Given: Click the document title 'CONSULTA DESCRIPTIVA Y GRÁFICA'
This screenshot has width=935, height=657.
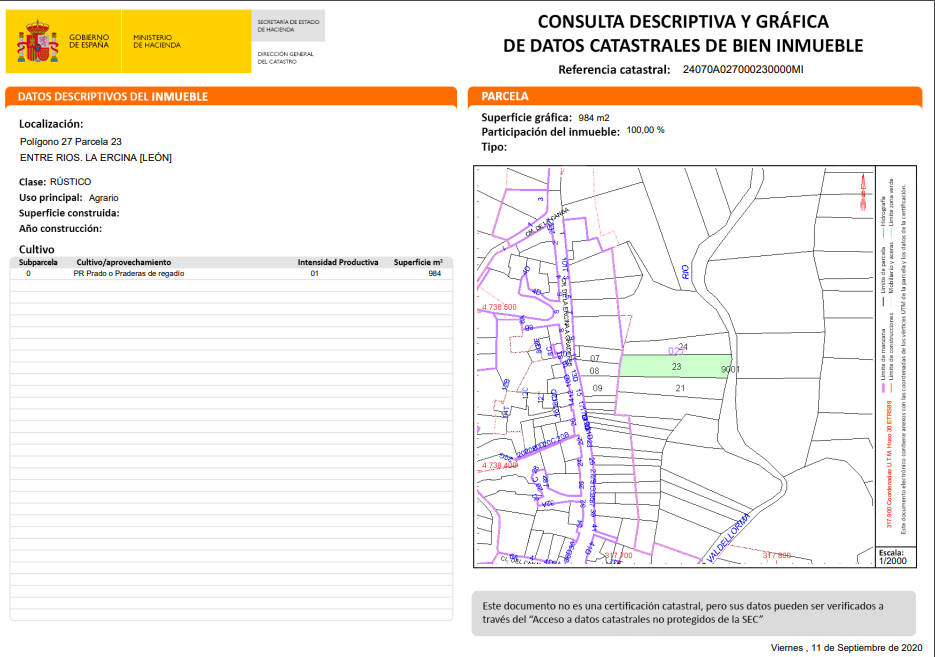Looking at the screenshot, I should coord(683,21).
